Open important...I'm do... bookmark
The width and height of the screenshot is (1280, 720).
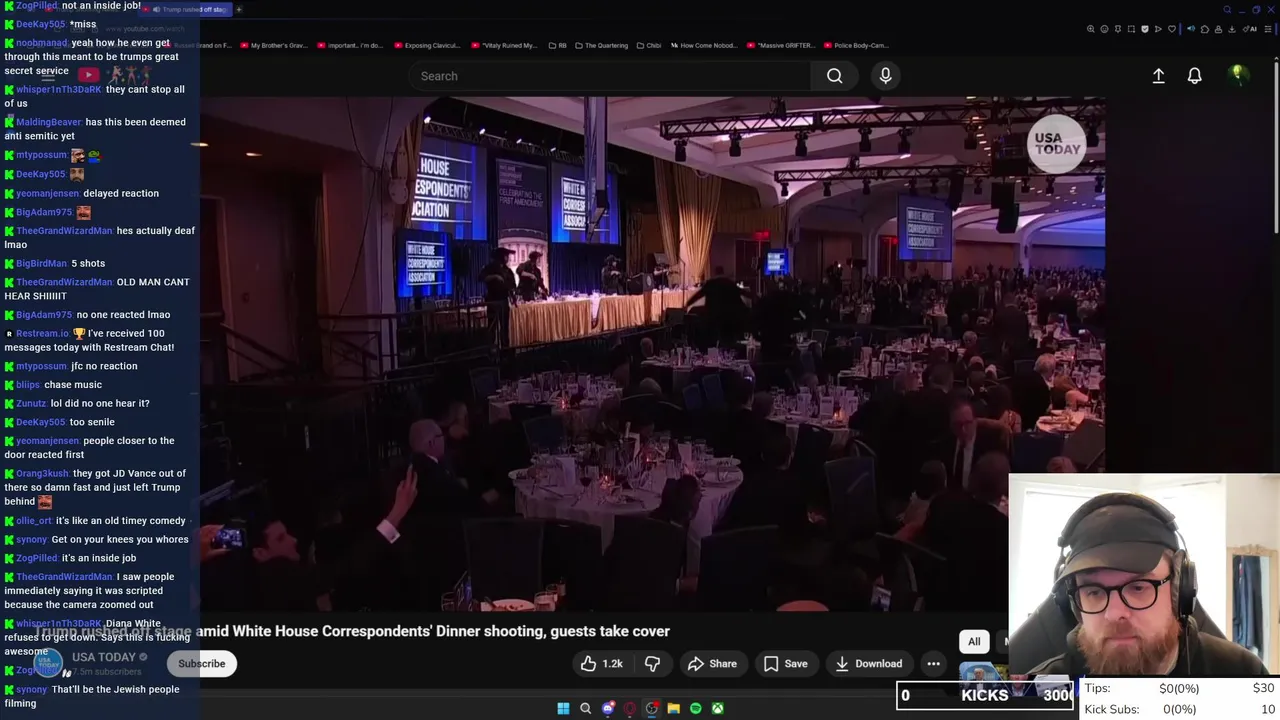point(349,45)
